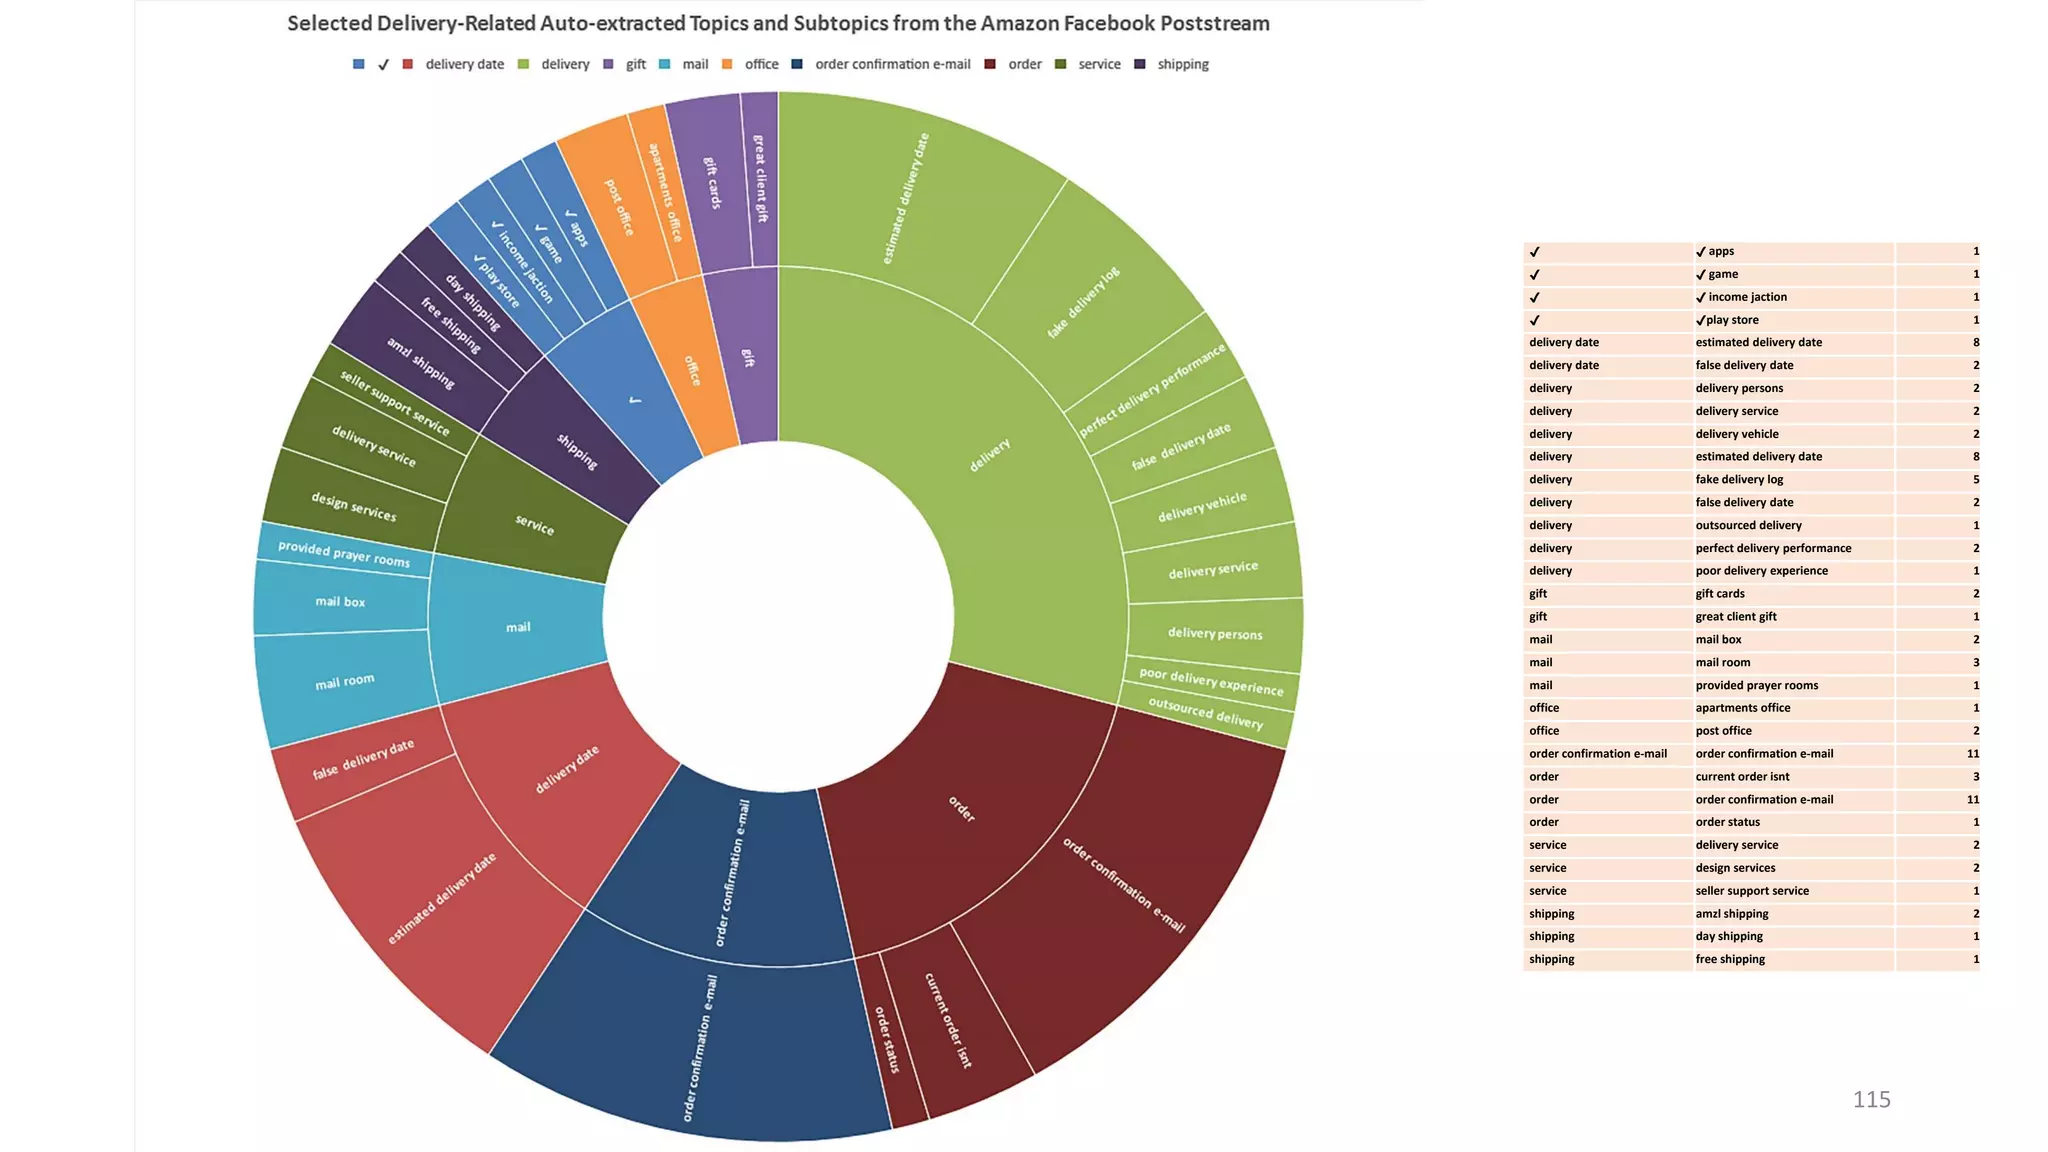Click the purple gift legend swatch
Image resolution: width=2048 pixels, height=1152 pixels.
tap(608, 64)
